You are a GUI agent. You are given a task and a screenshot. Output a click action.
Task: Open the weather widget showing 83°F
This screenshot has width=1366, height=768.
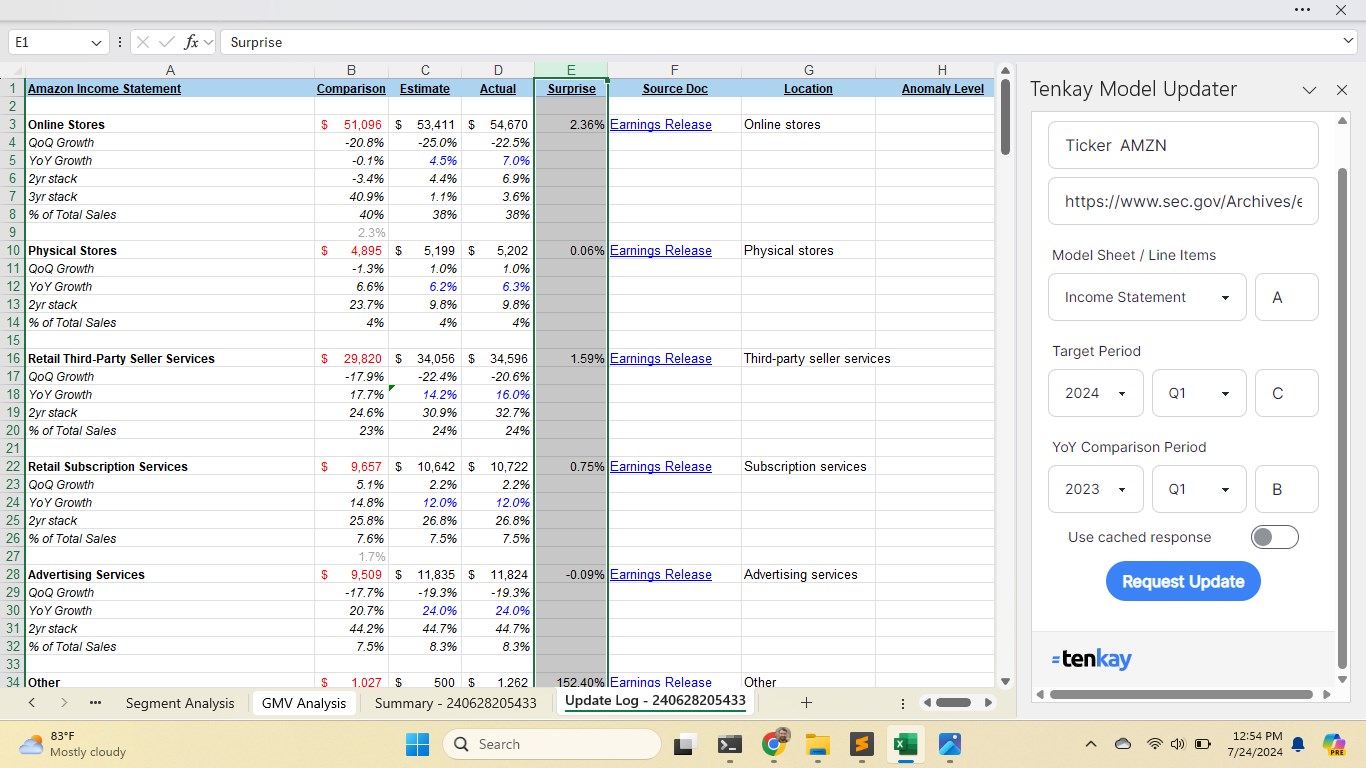click(72, 744)
